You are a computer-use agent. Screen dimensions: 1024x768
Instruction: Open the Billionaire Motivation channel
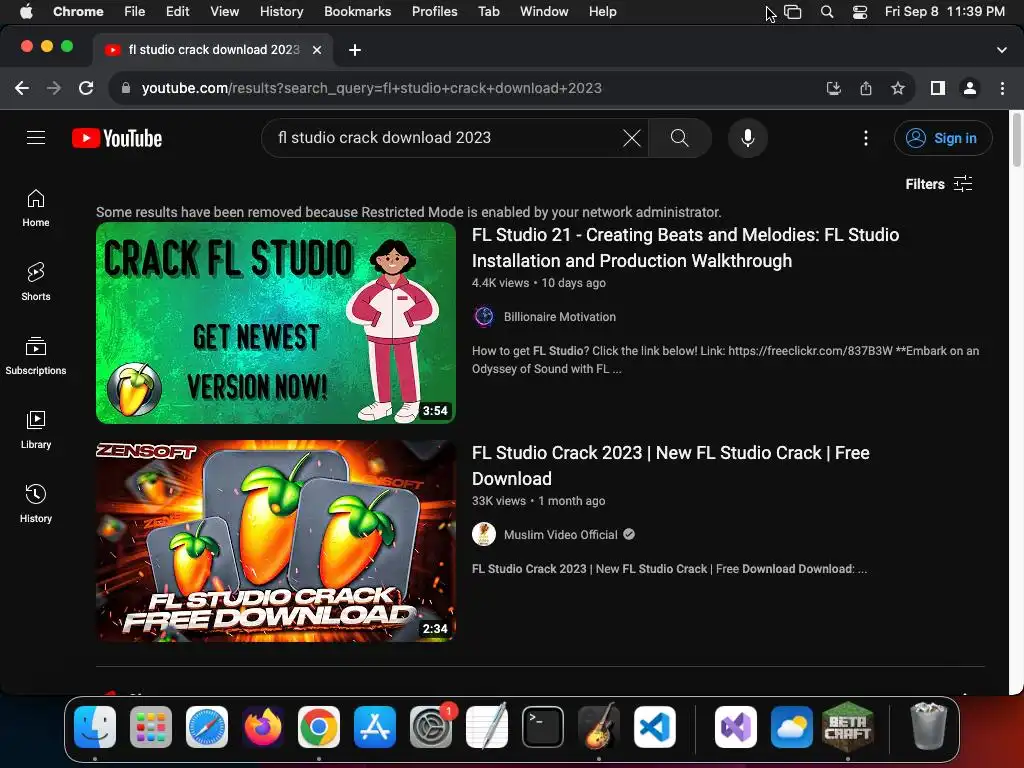tap(560, 317)
